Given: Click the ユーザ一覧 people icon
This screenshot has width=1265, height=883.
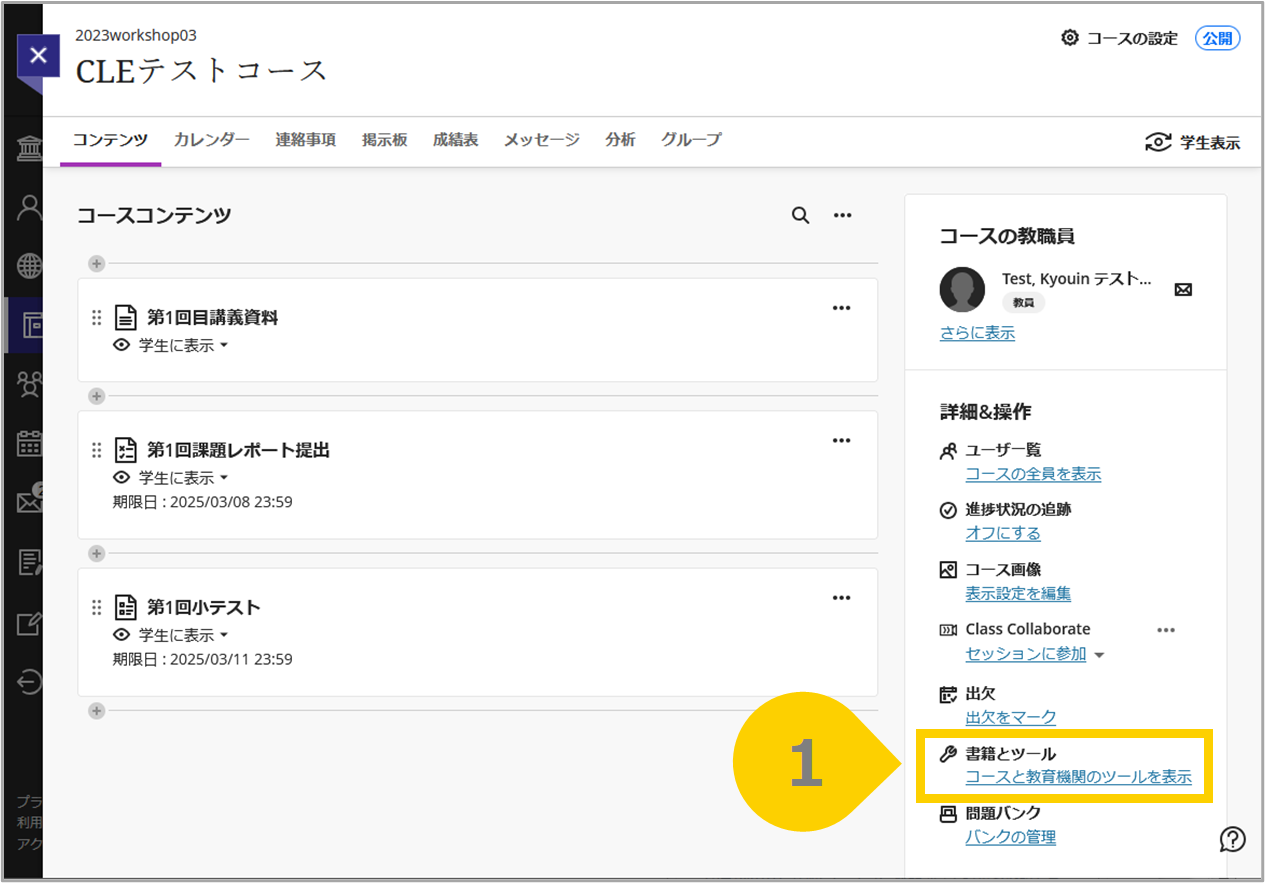Looking at the screenshot, I should 948,451.
